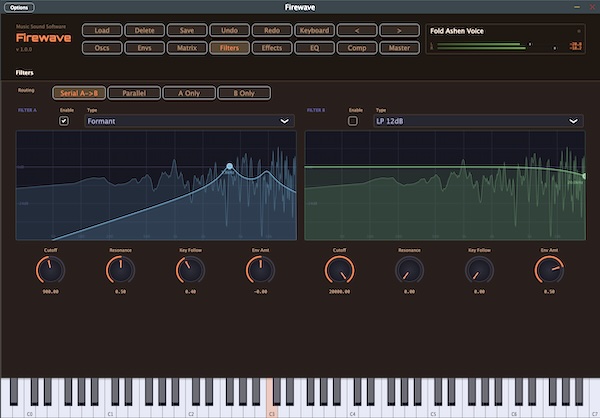Click the Filter A Env Amt knob
The image size is (600, 418).
[261, 270]
